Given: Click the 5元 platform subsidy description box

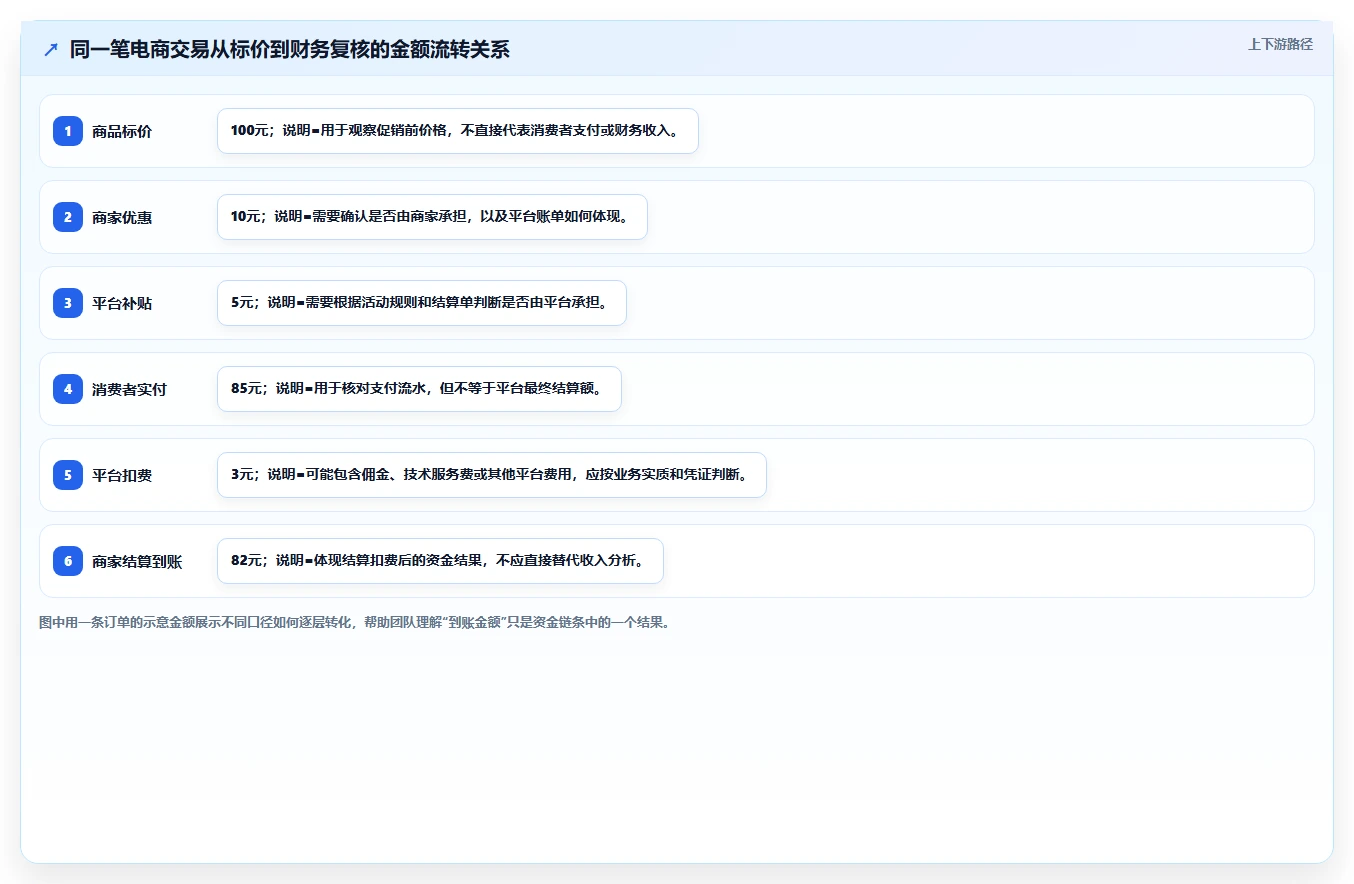Looking at the screenshot, I should [x=422, y=303].
